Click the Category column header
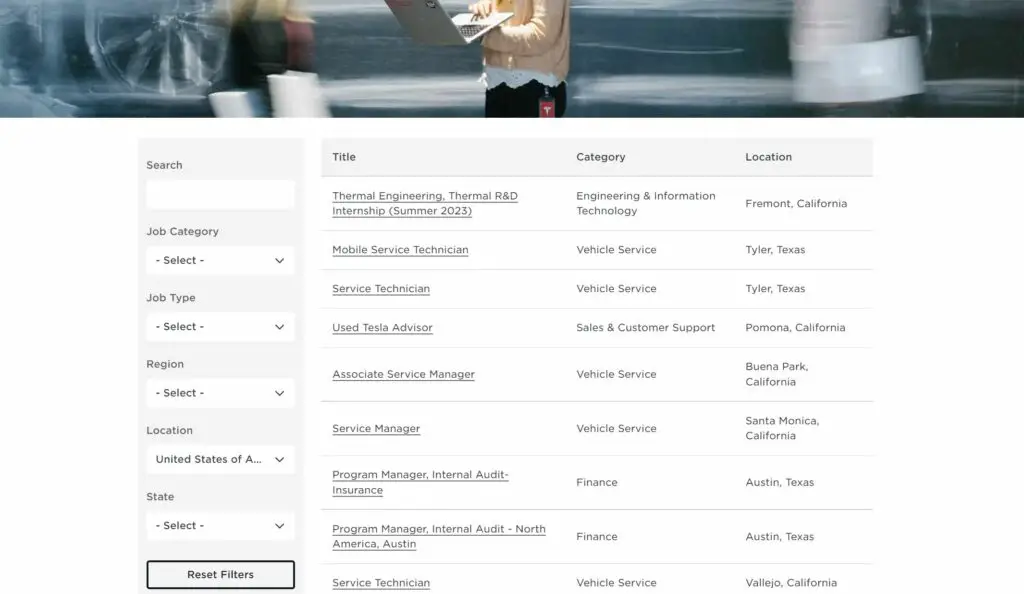The height and width of the screenshot is (594, 1024). [x=600, y=157]
